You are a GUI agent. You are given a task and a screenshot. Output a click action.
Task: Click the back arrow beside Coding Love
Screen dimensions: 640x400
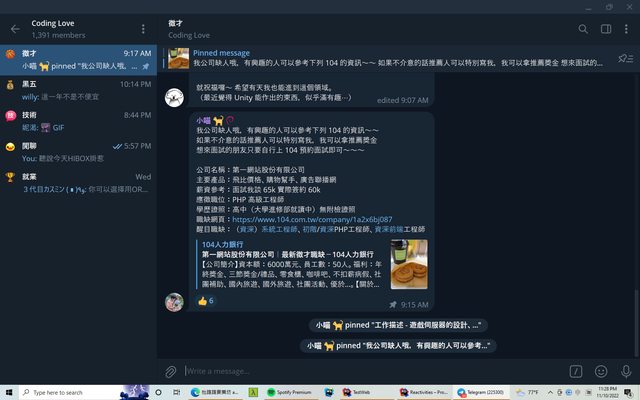pos(15,29)
